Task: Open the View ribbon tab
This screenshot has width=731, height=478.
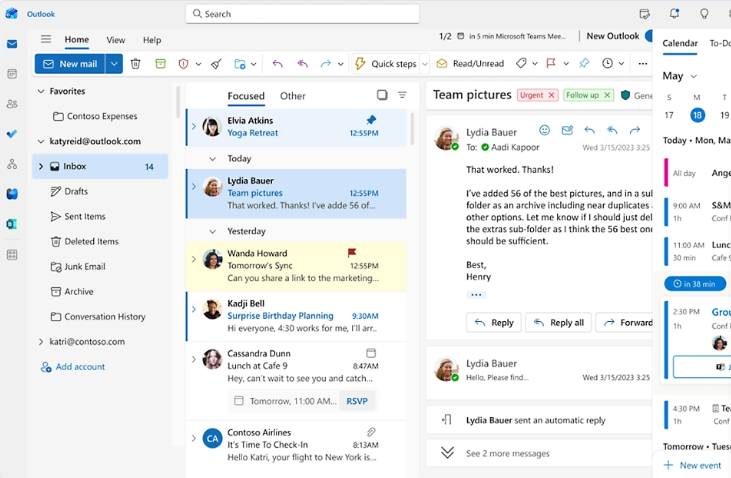Action: click(x=116, y=40)
